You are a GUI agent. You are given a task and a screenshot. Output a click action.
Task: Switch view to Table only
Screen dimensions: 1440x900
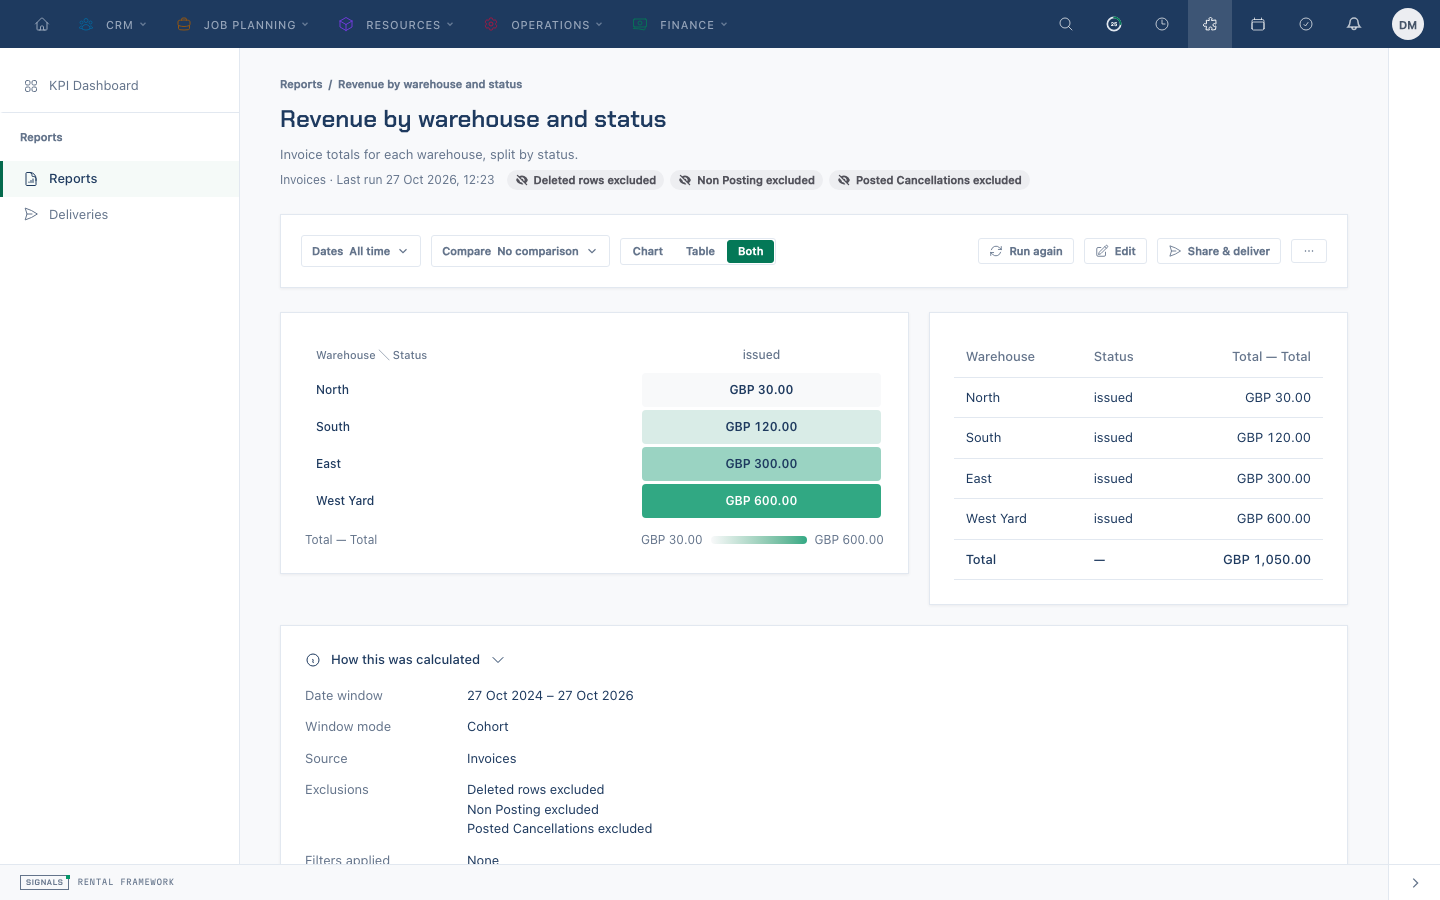(700, 251)
